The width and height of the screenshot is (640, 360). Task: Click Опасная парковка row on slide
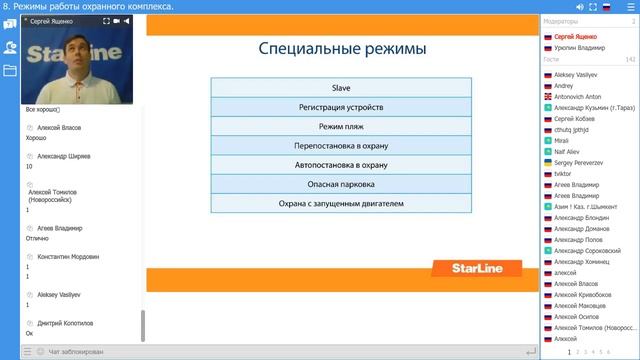341,184
